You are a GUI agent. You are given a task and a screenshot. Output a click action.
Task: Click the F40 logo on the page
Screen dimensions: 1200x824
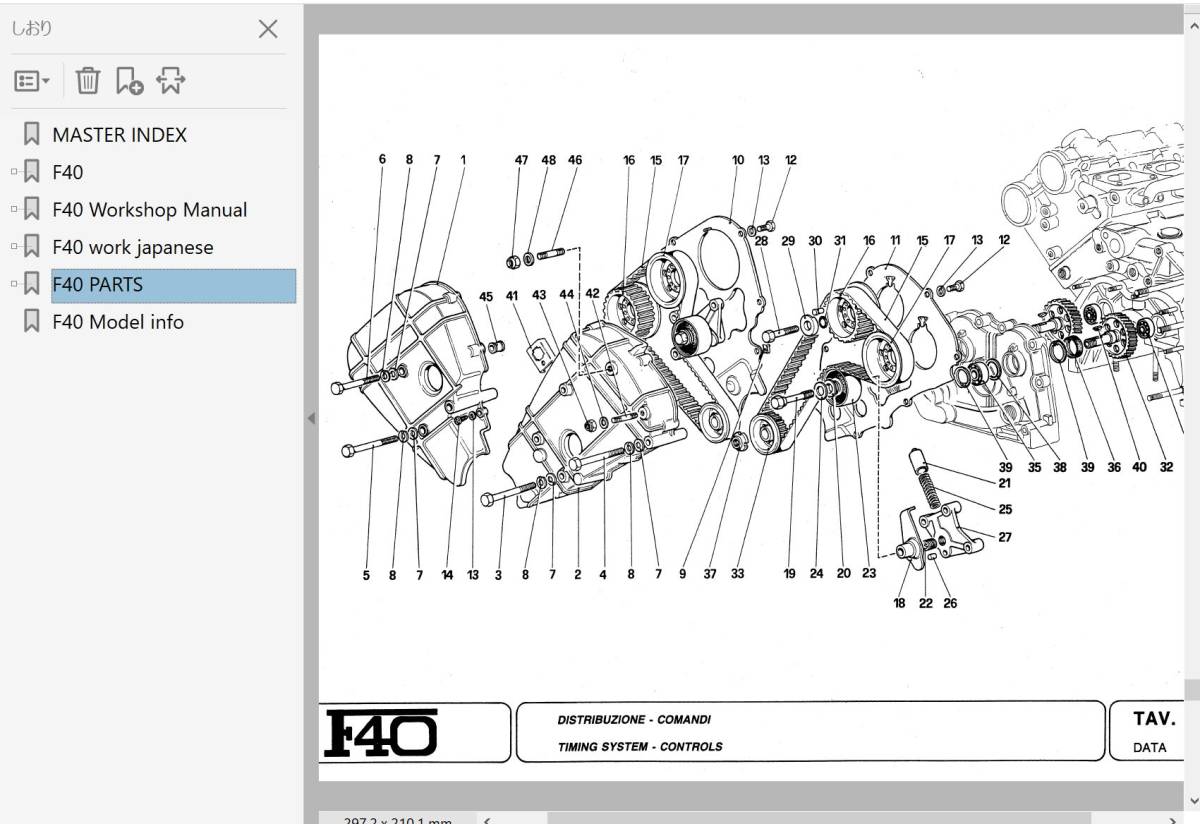[x=381, y=734]
